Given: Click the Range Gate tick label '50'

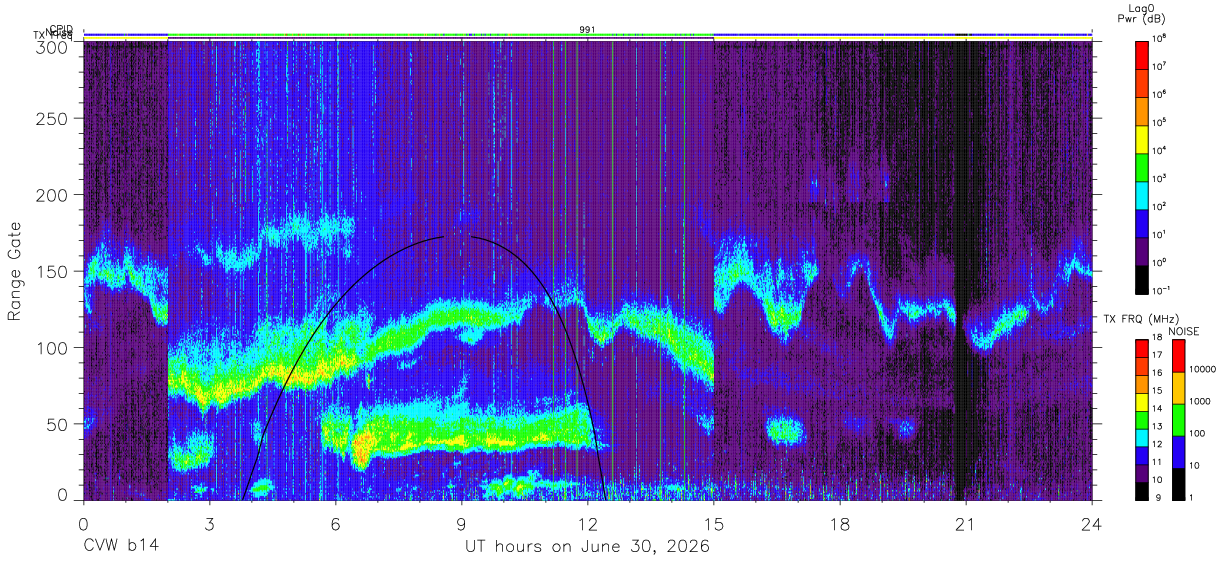Looking at the screenshot, I should [58, 424].
